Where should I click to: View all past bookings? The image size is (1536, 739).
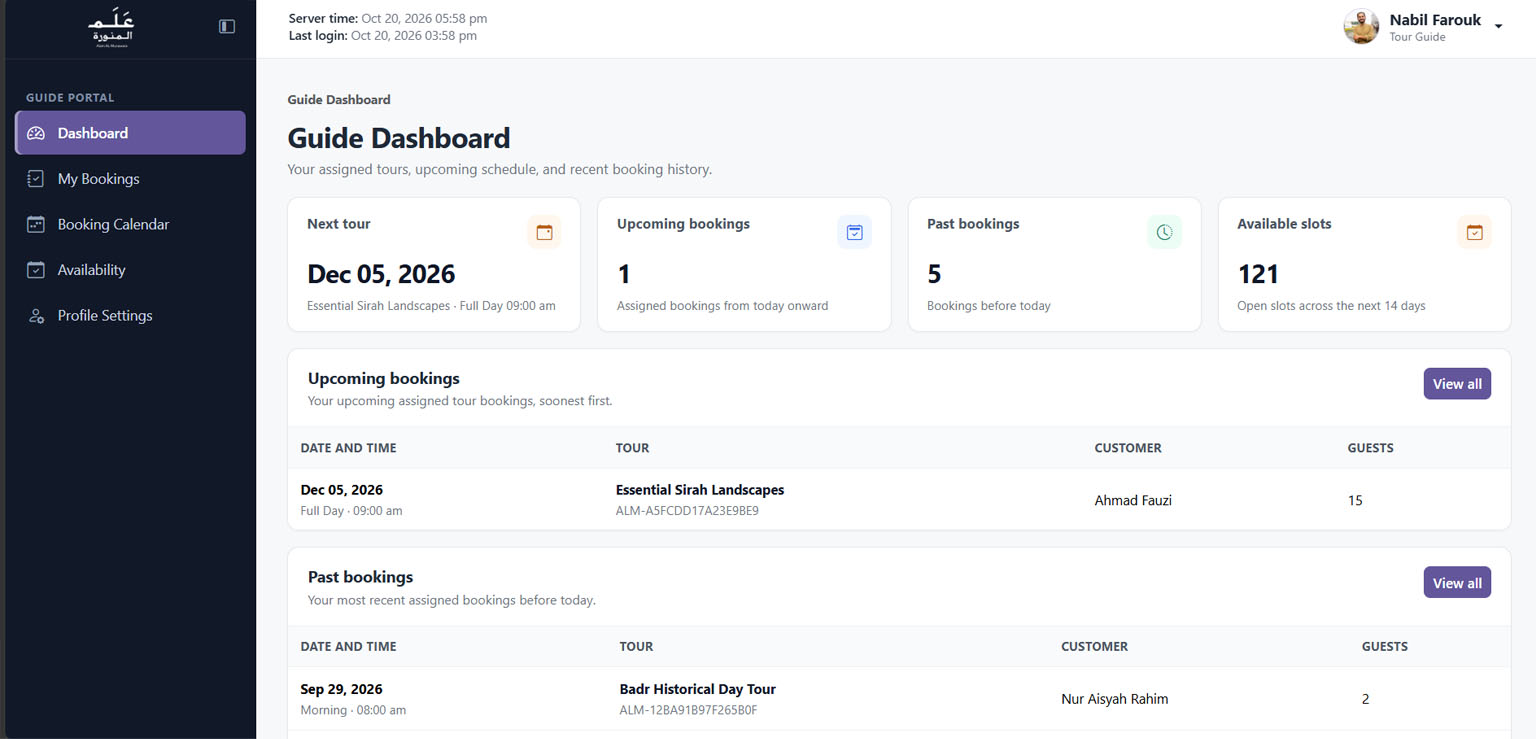tap(1457, 583)
